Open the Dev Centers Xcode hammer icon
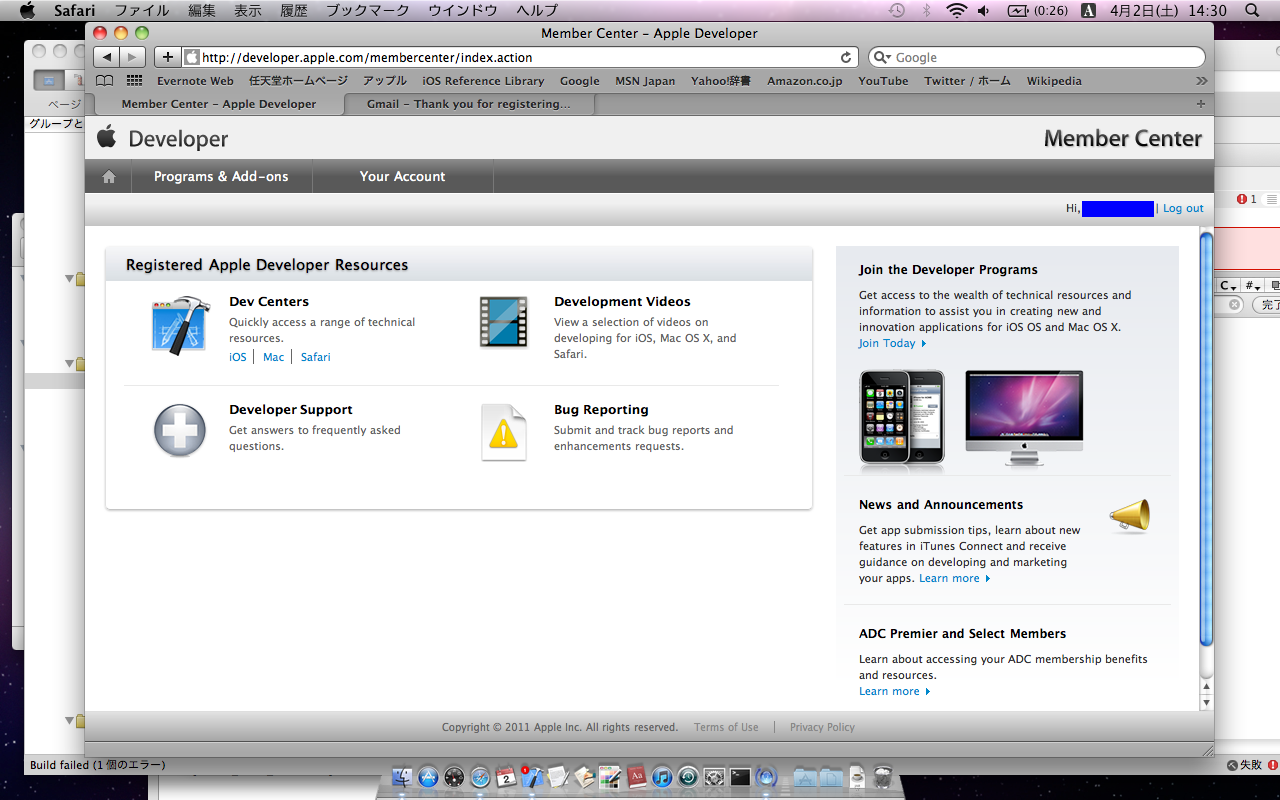 pyautogui.click(x=180, y=325)
